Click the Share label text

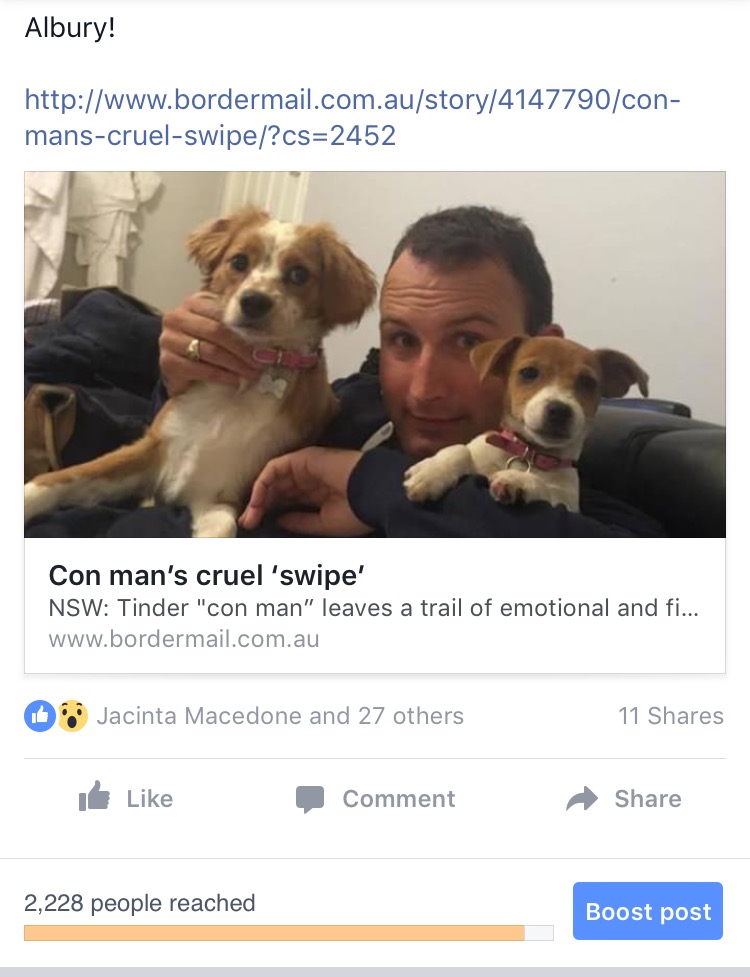(648, 799)
